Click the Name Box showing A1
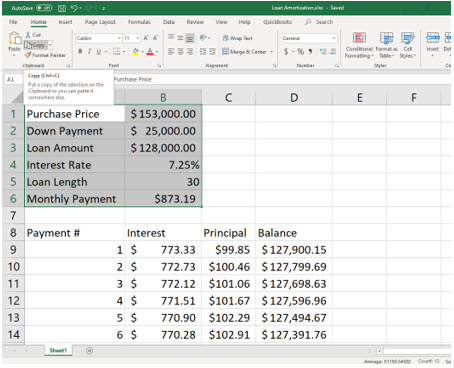This screenshot has width=454, height=368. [x=14, y=79]
